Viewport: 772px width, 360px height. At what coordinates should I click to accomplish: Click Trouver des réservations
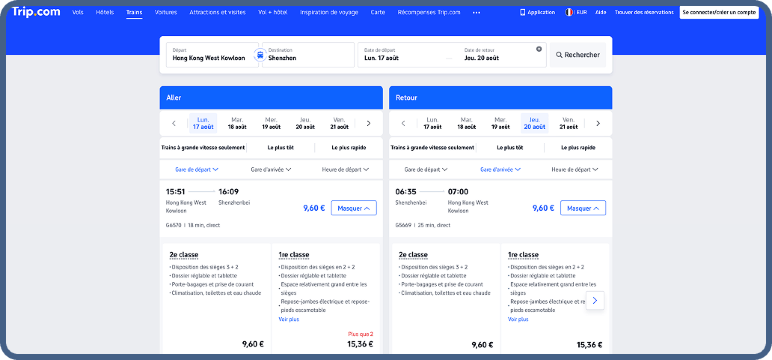coord(644,12)
